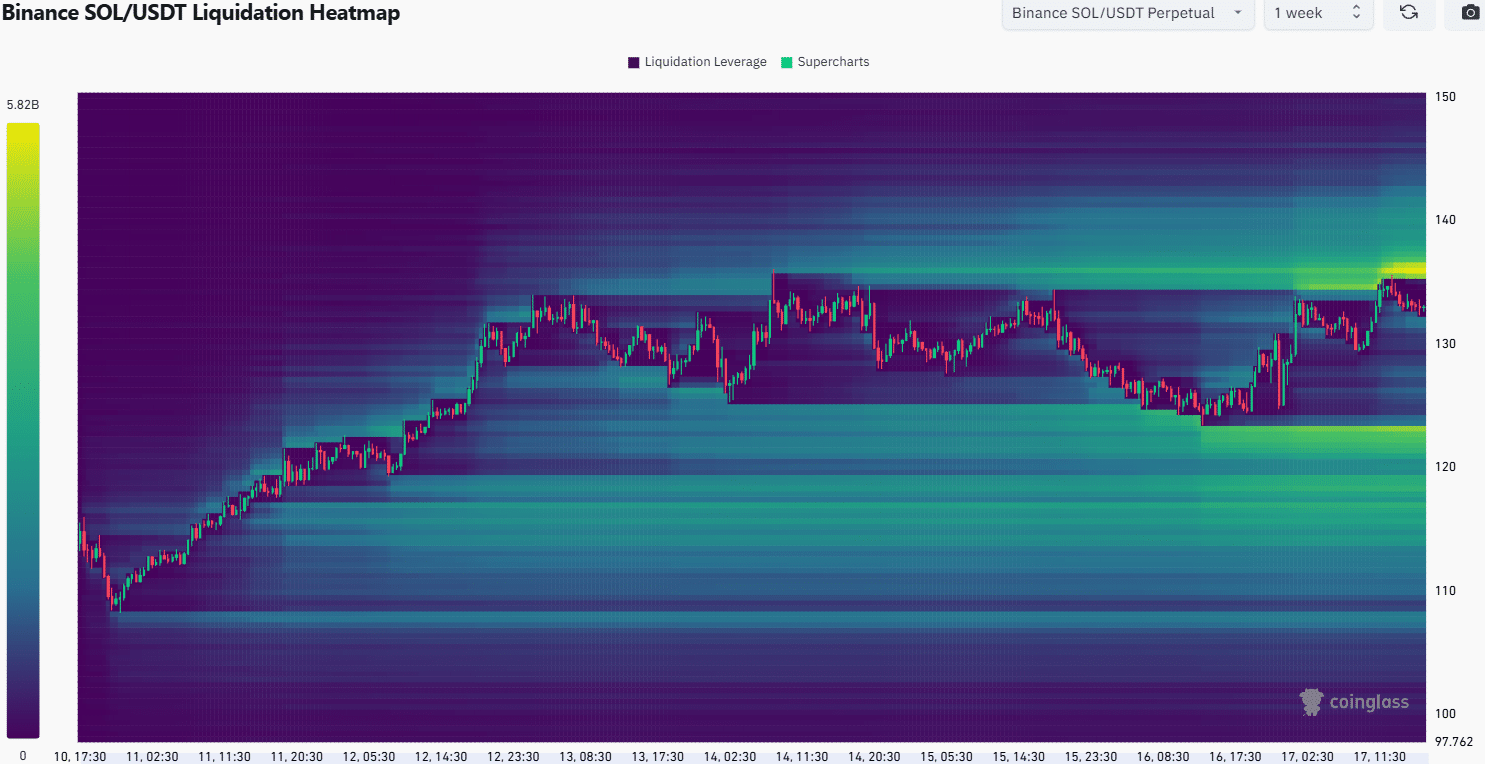Toggle the Liquidation Leverage legend entry
Image resolution: width=1485 pixels, height=764 pixels.
(696, 61)
